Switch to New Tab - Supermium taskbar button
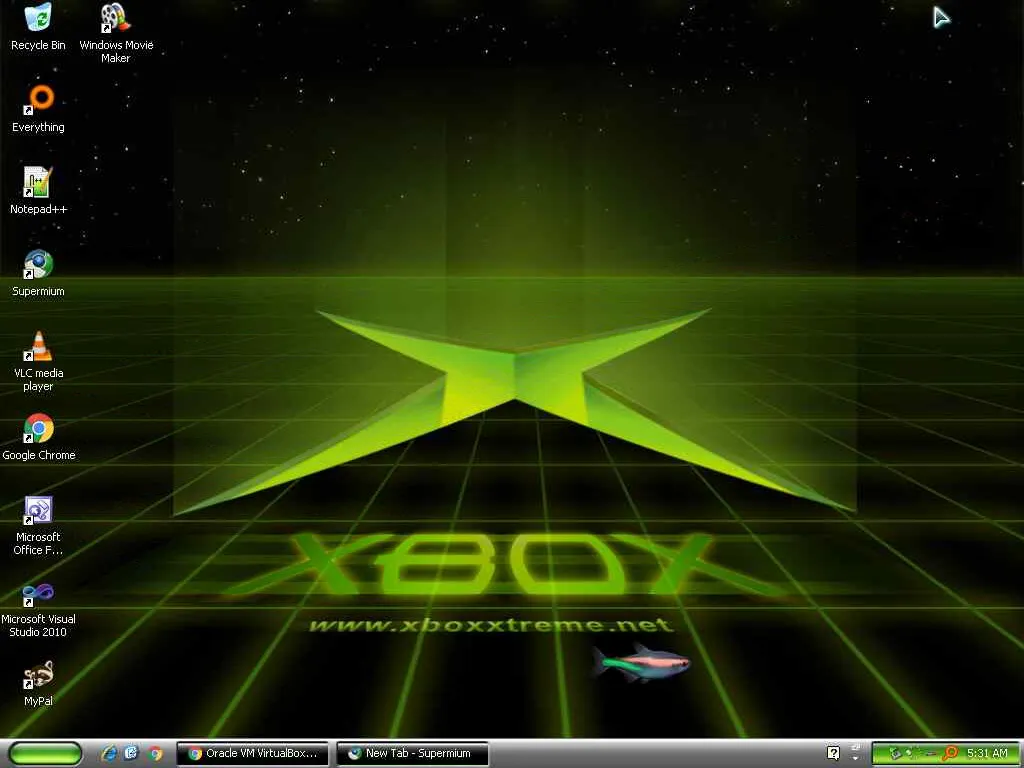Image resolution: width=1024 pixels, height=768 pixels. point(413,753)
